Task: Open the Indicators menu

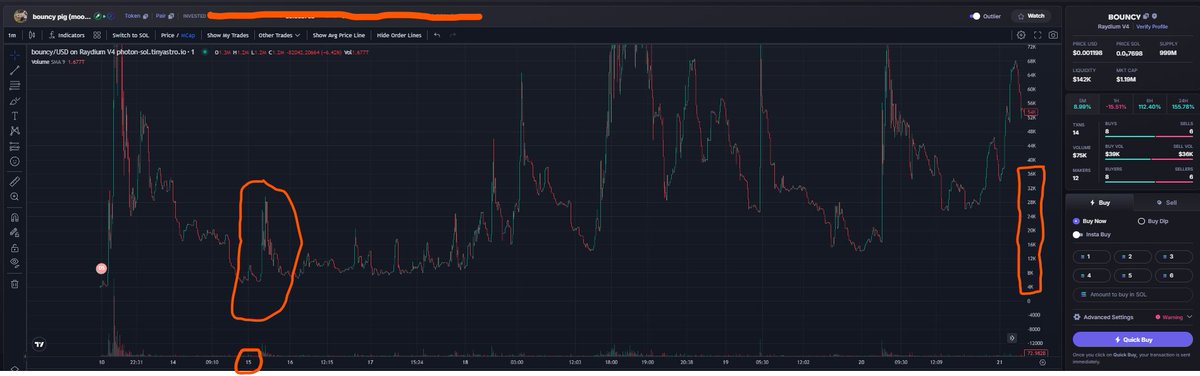Action: [x=67, y=35]
